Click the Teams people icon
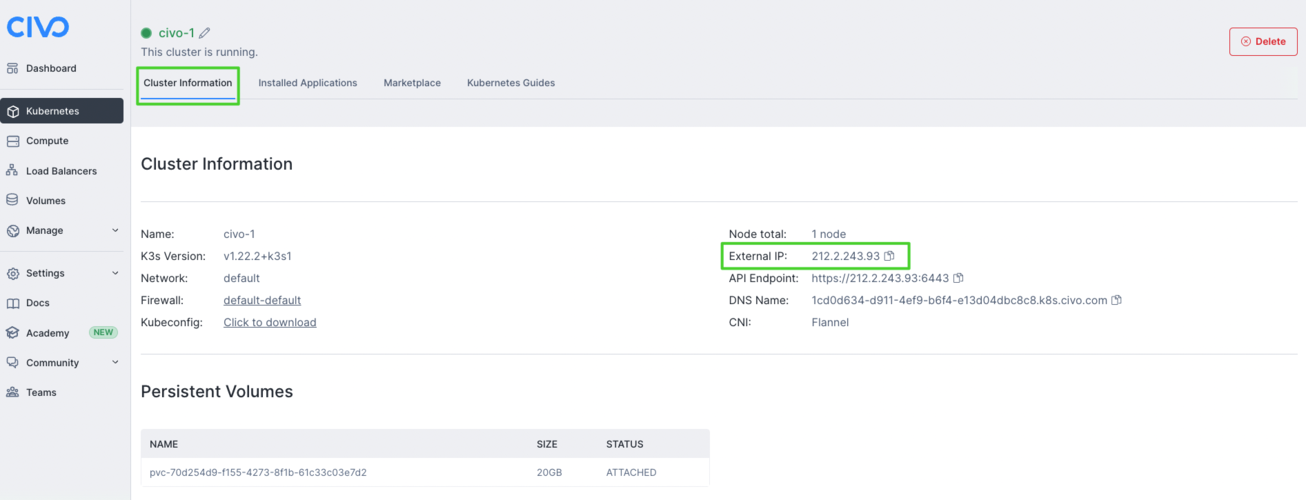This screenshot has width=1306, height=500. [x=13, y=393]
